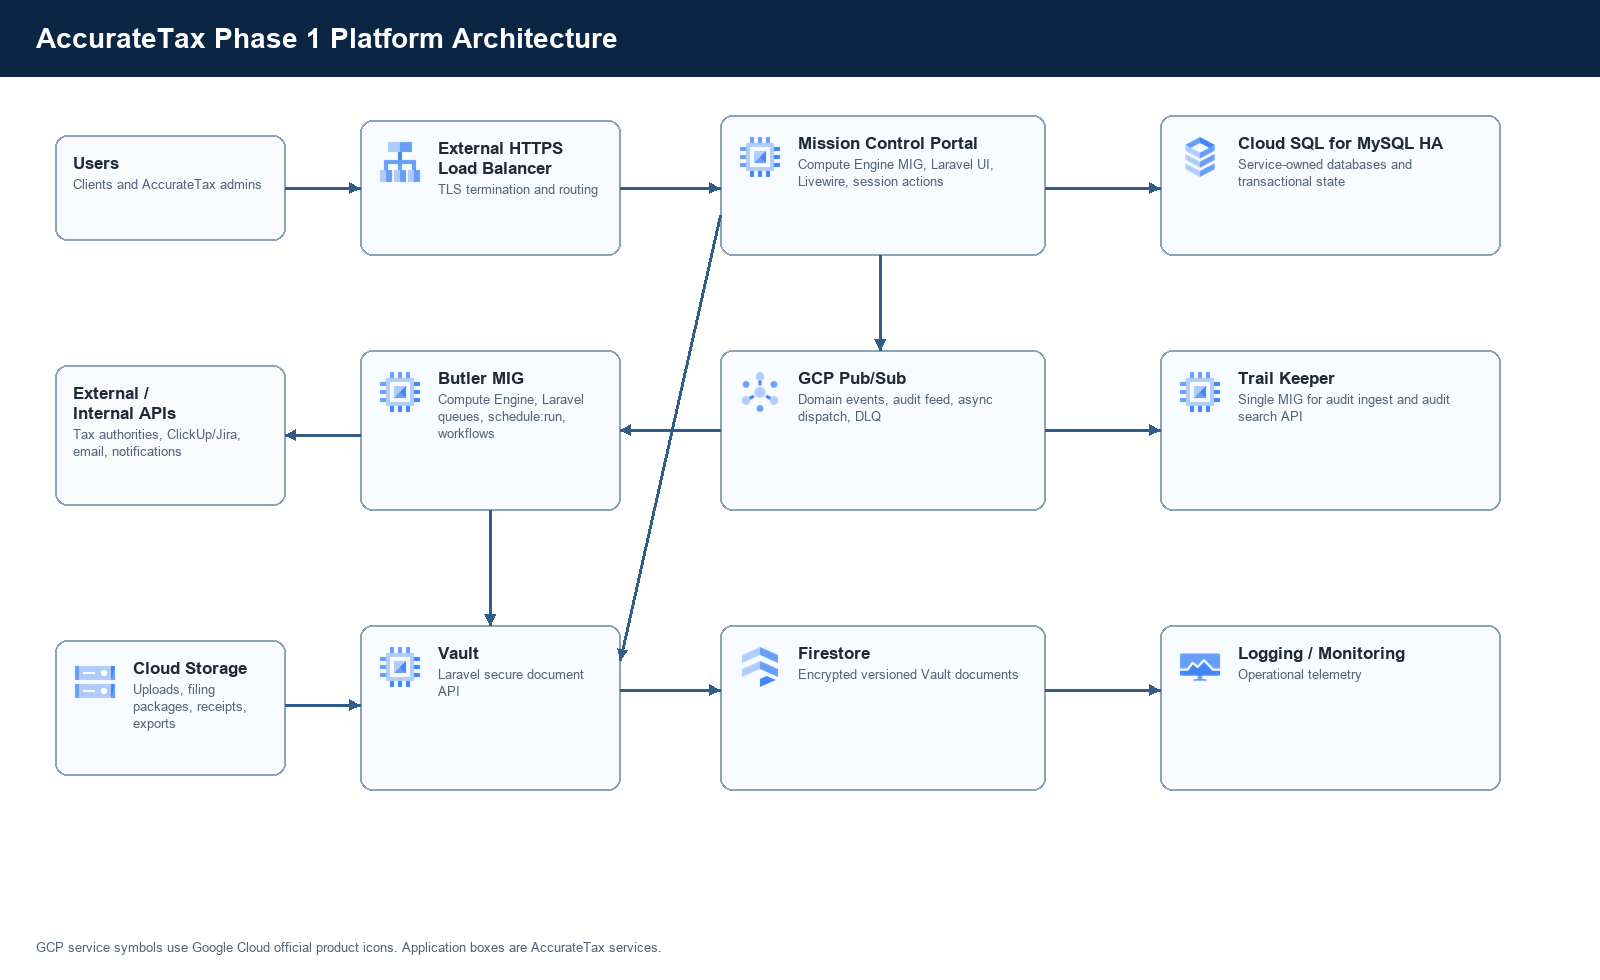Screen dimensions: 1600x980
Task: Click the 'Compute Engine MIG, Laravel UI' description
Action: point(895,173)
